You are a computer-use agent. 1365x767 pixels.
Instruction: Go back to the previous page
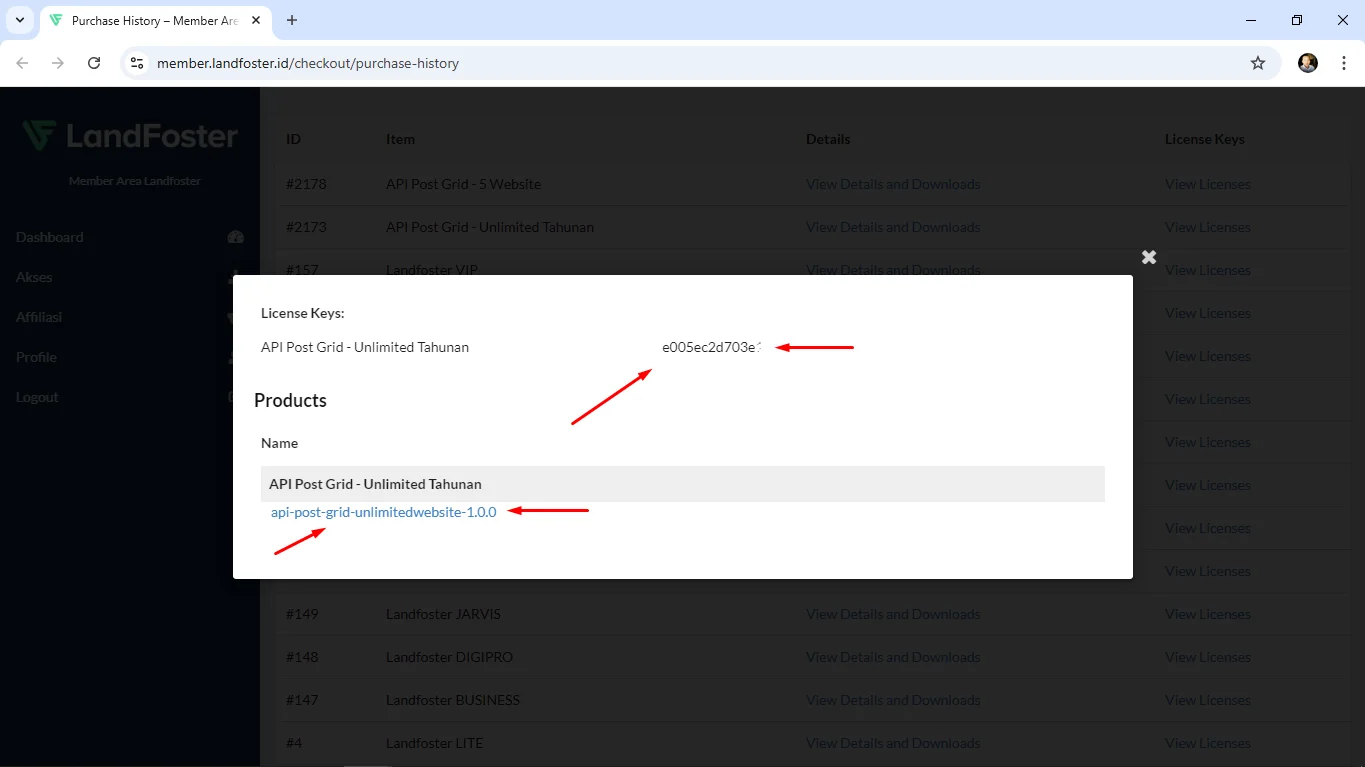[x=22, y=63]
